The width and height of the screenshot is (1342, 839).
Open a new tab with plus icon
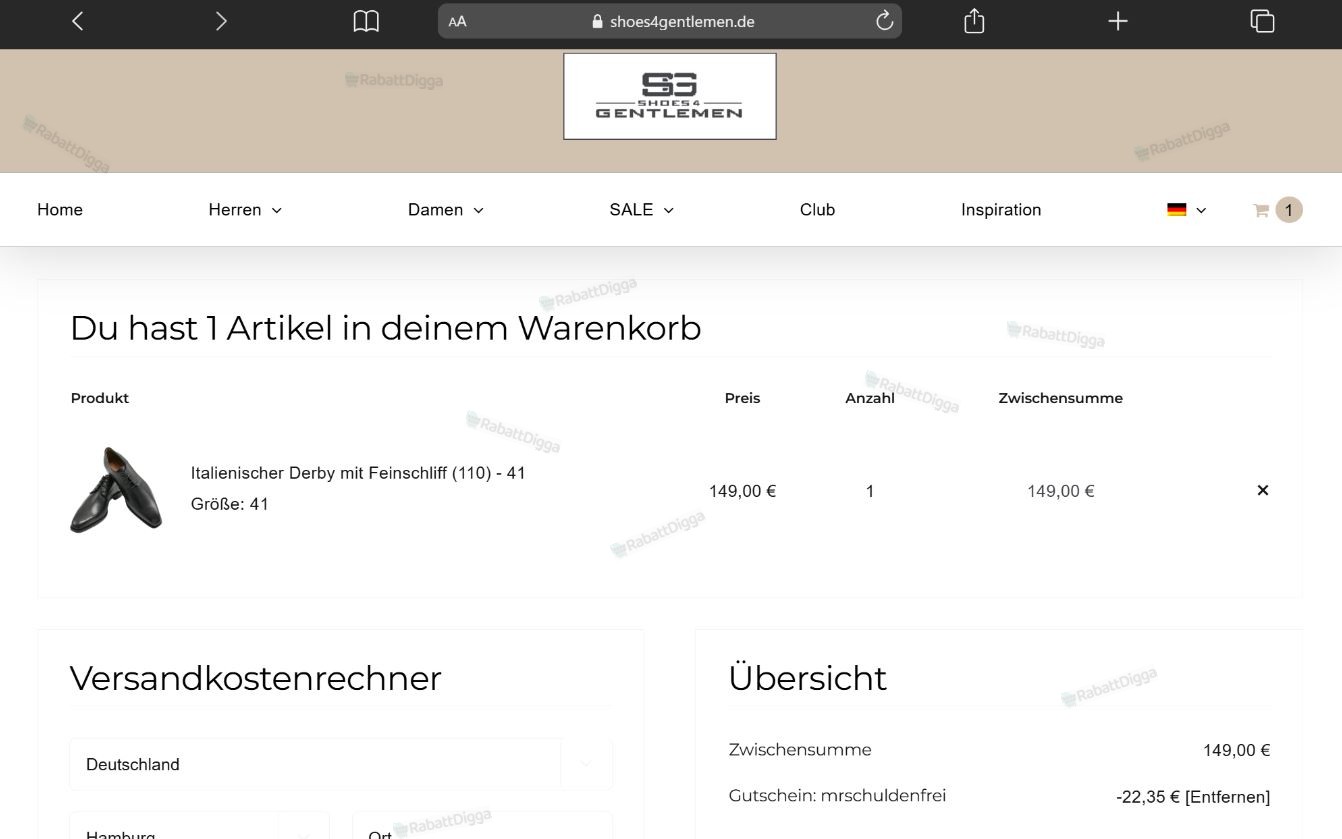tap(1118, 21)
